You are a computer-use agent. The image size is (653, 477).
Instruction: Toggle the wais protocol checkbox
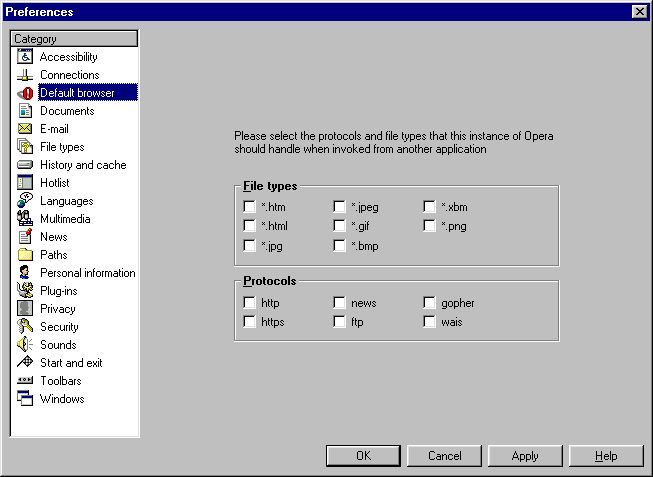(429, 322)
